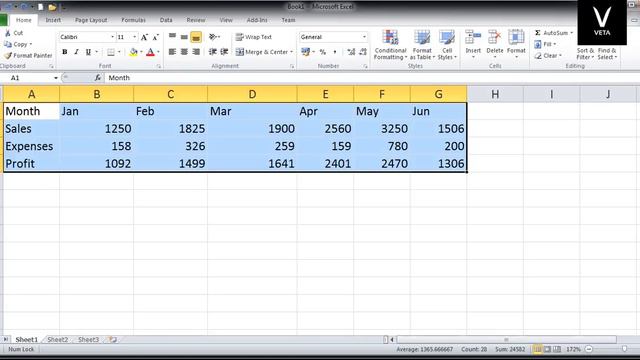
Task: Click the red Font Color letter A
Action: 150,52
